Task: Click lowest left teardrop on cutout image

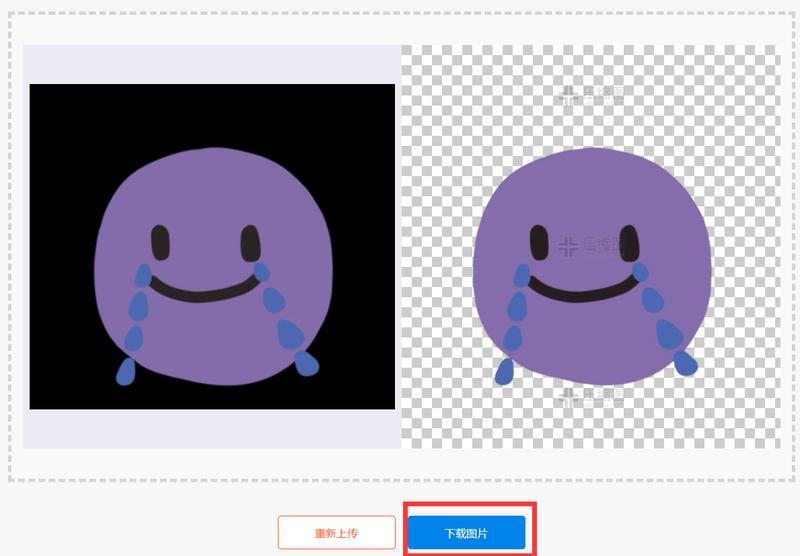Action: click(x=504, y=371)
